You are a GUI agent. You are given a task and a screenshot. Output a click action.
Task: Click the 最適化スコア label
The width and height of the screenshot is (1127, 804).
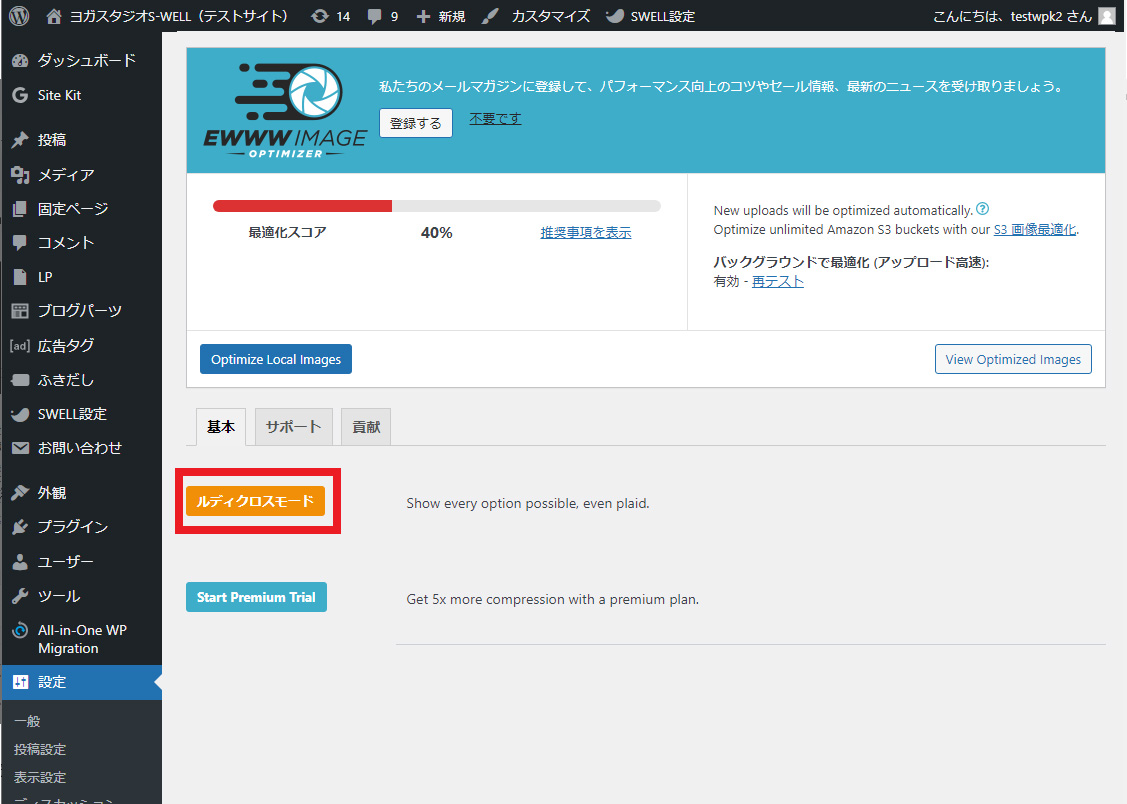(288, 232)
